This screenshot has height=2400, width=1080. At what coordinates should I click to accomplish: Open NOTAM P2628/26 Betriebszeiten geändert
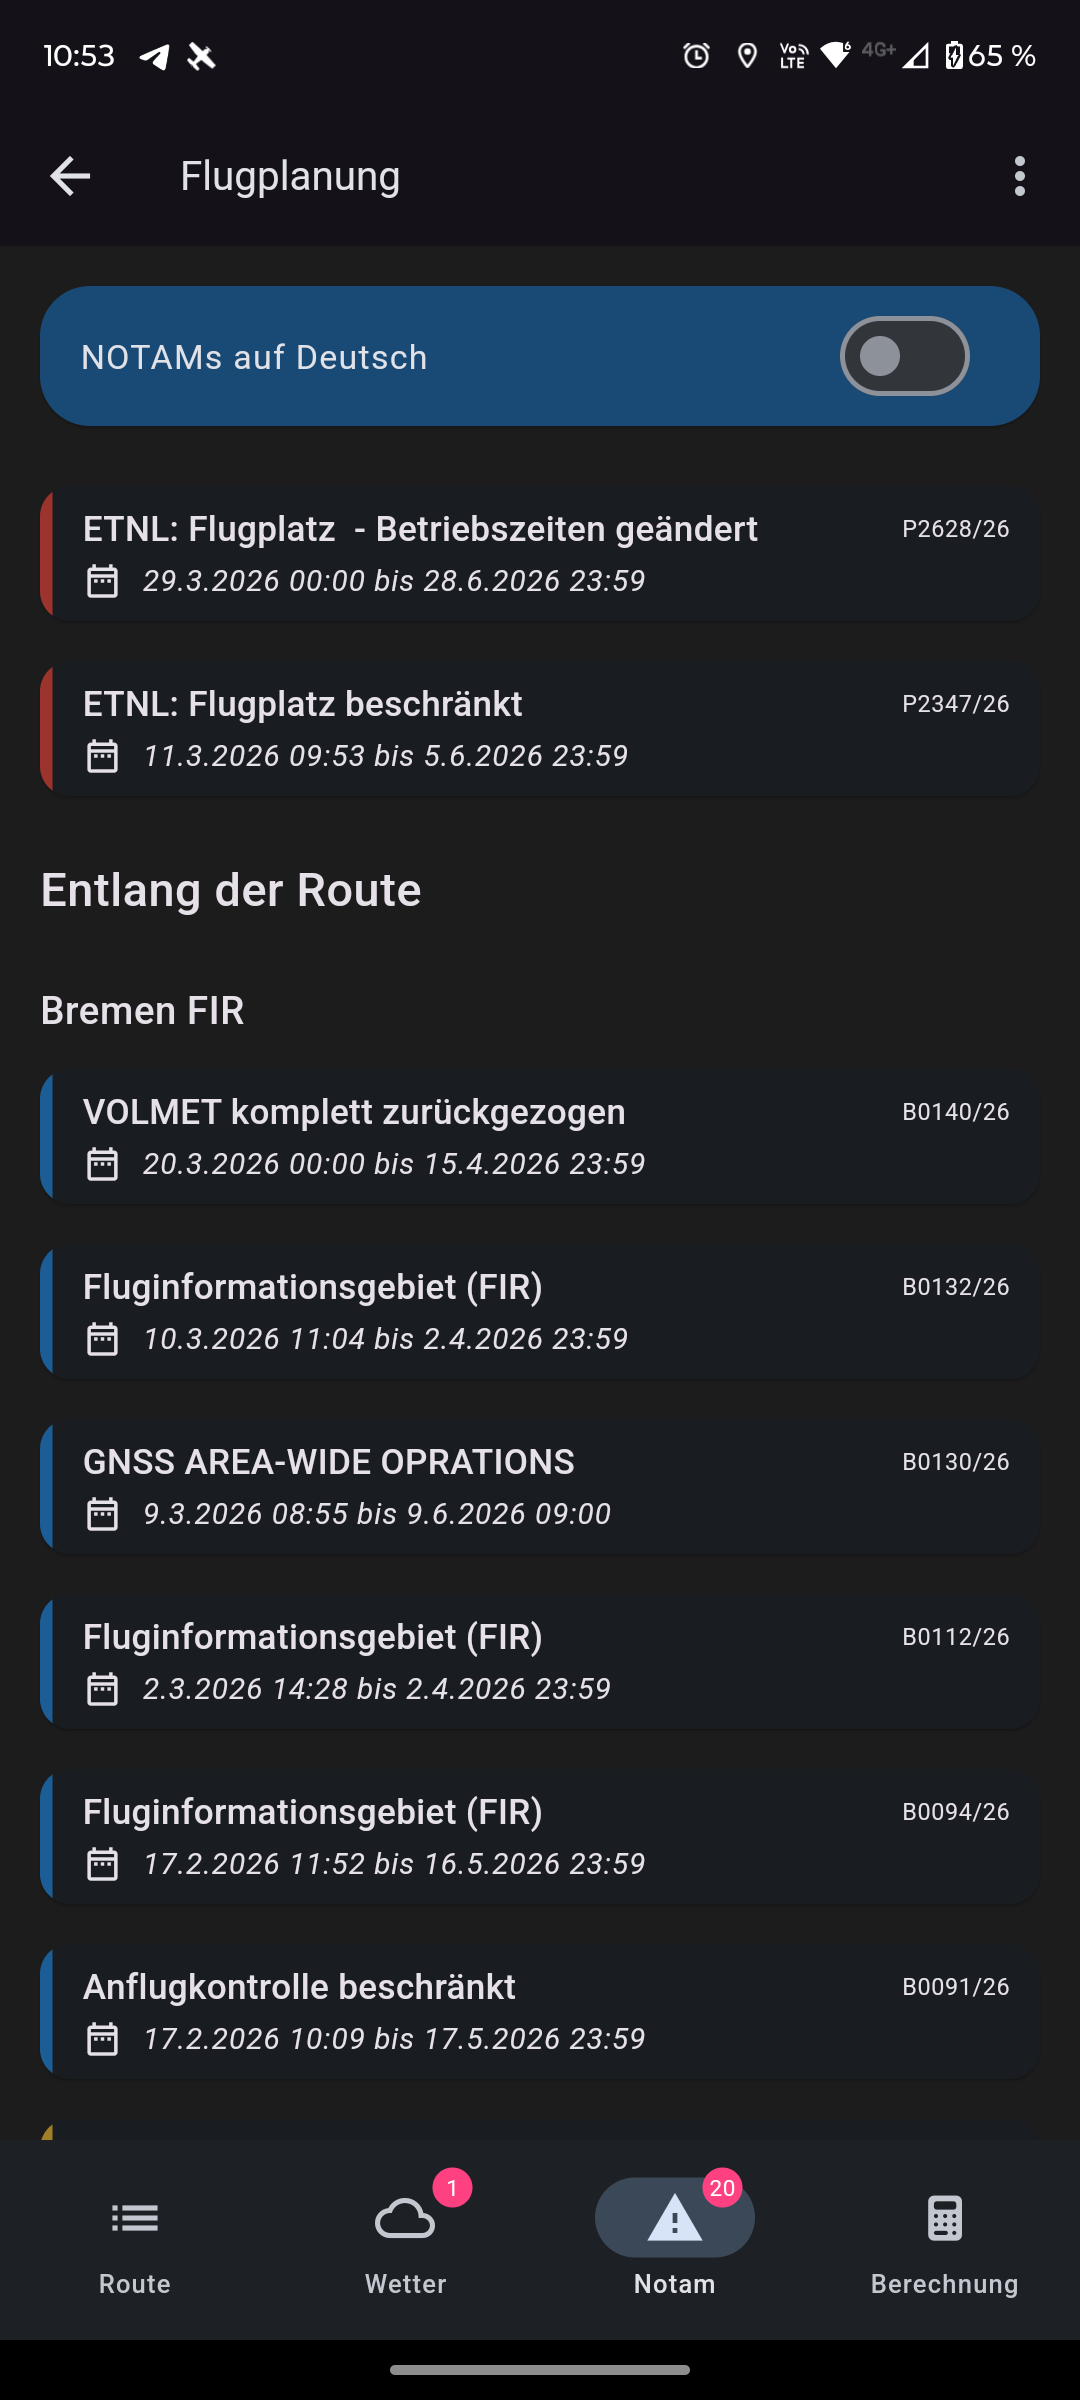540,554
